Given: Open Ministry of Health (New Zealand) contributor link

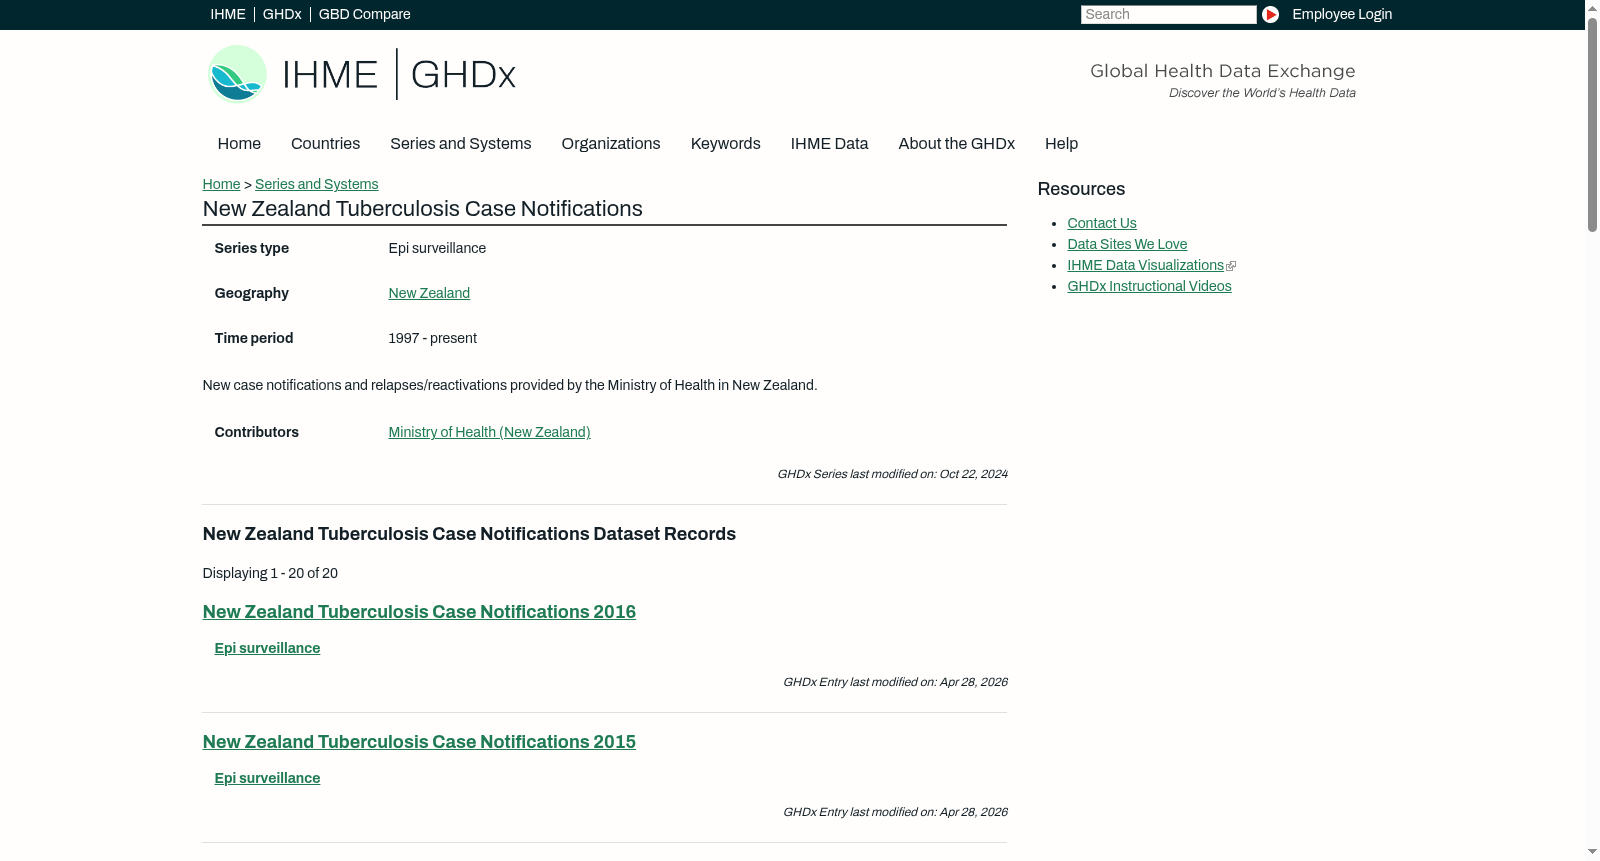Looking at the screenshot, I should tap(489, 432).
